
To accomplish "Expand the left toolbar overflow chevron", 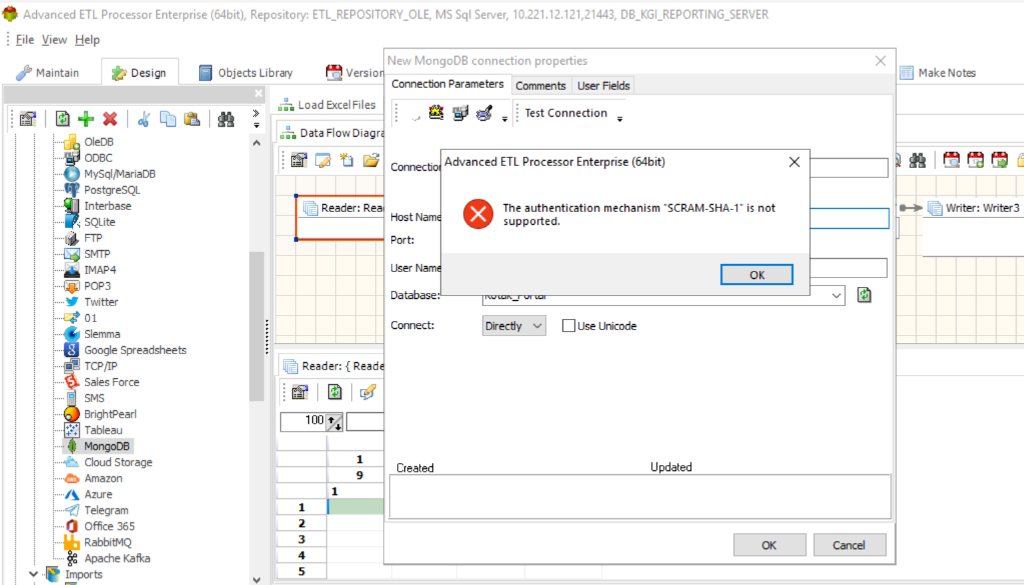I will (x=256, y=118).
